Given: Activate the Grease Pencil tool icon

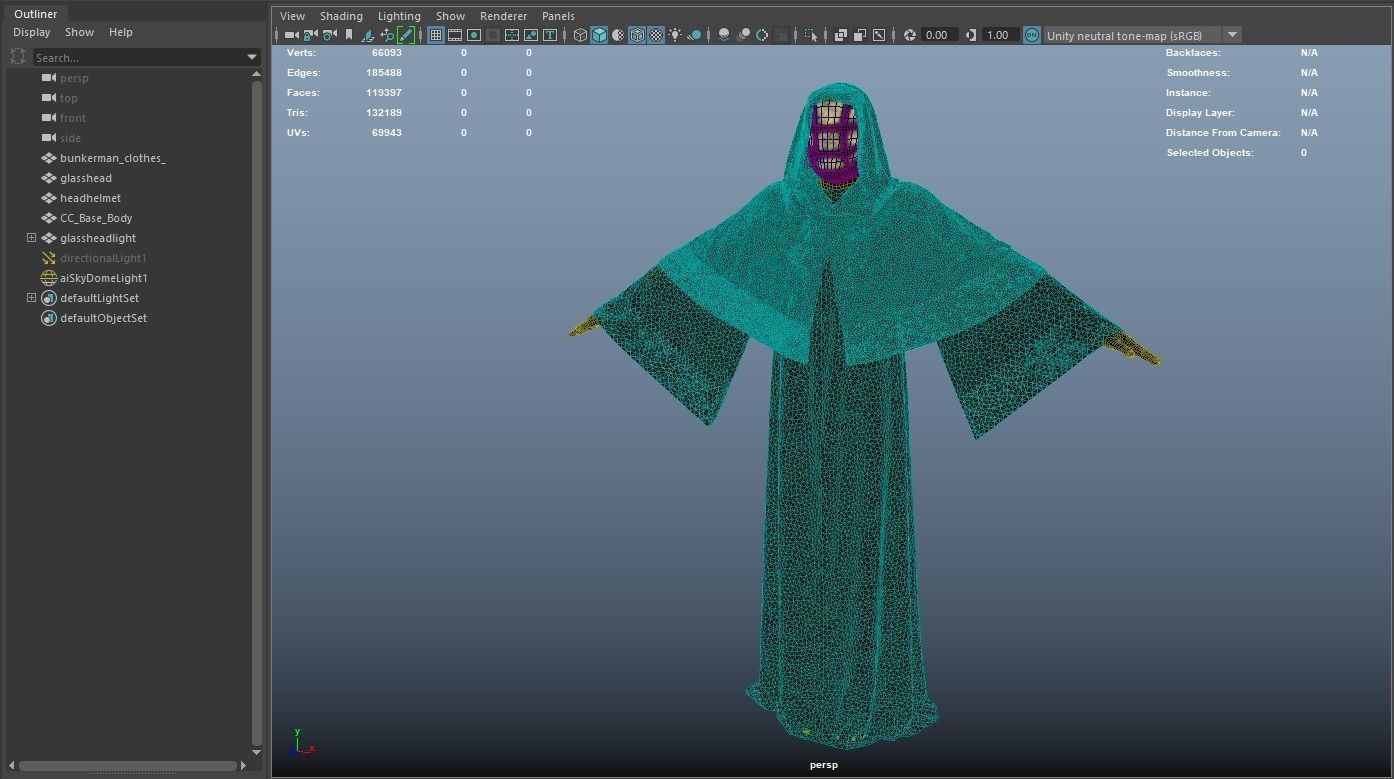Looking at the screenshot, I should pos(406,35).
